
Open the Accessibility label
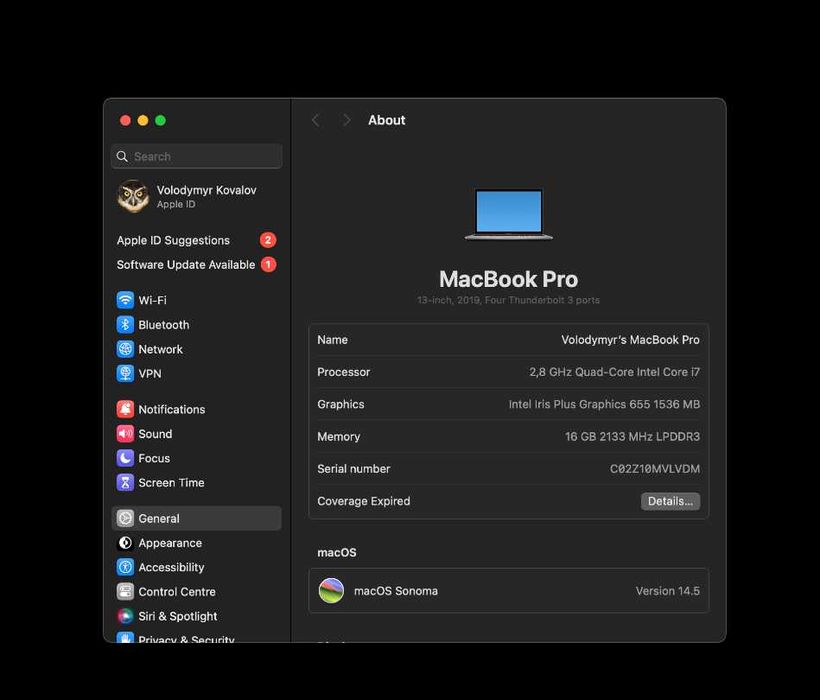coord(171,567)
